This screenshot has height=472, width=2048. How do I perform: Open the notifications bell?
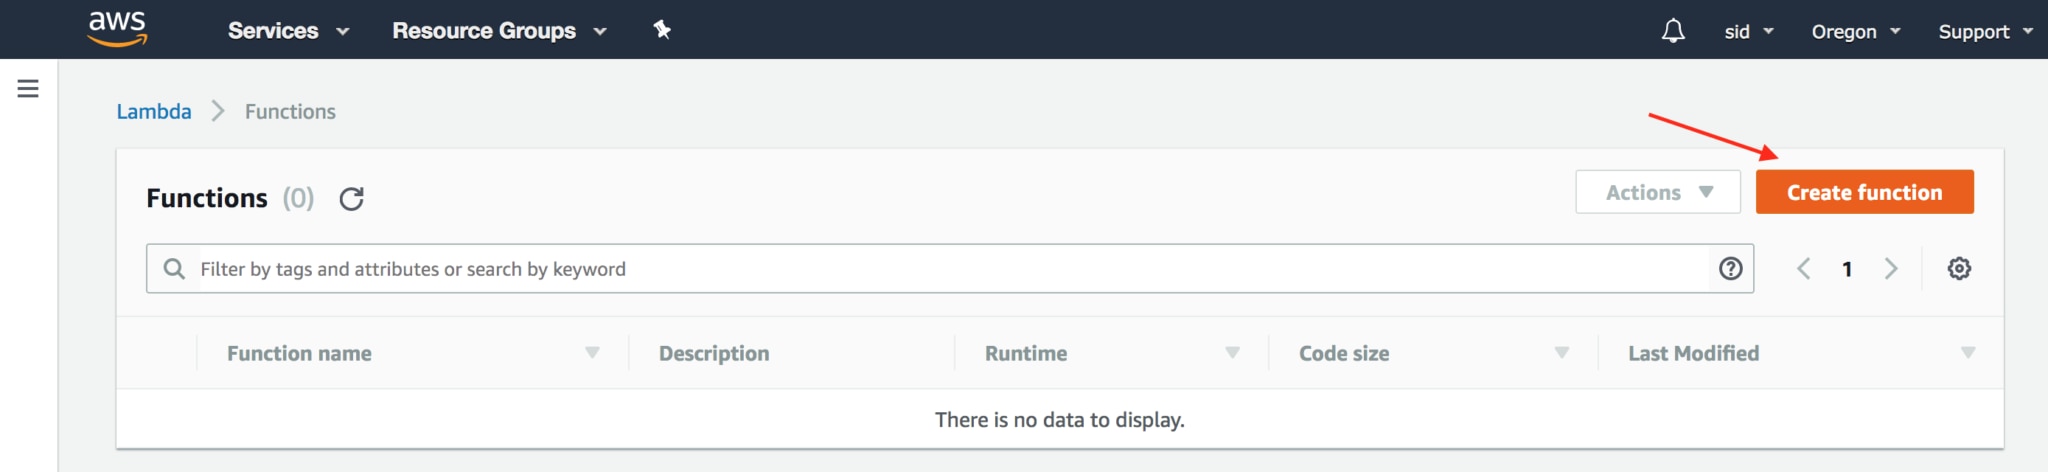1673,31
